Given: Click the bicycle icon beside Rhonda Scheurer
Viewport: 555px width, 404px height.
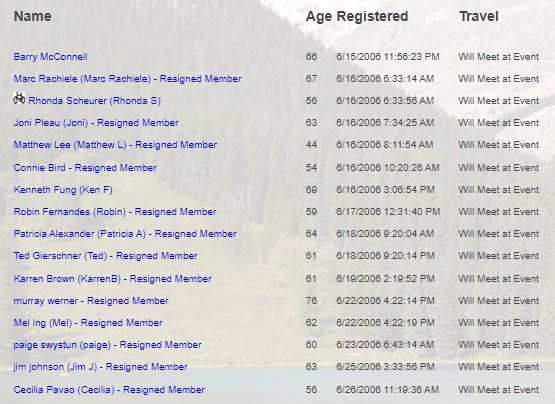Looking at the screenshot, I should pos(19,98).
